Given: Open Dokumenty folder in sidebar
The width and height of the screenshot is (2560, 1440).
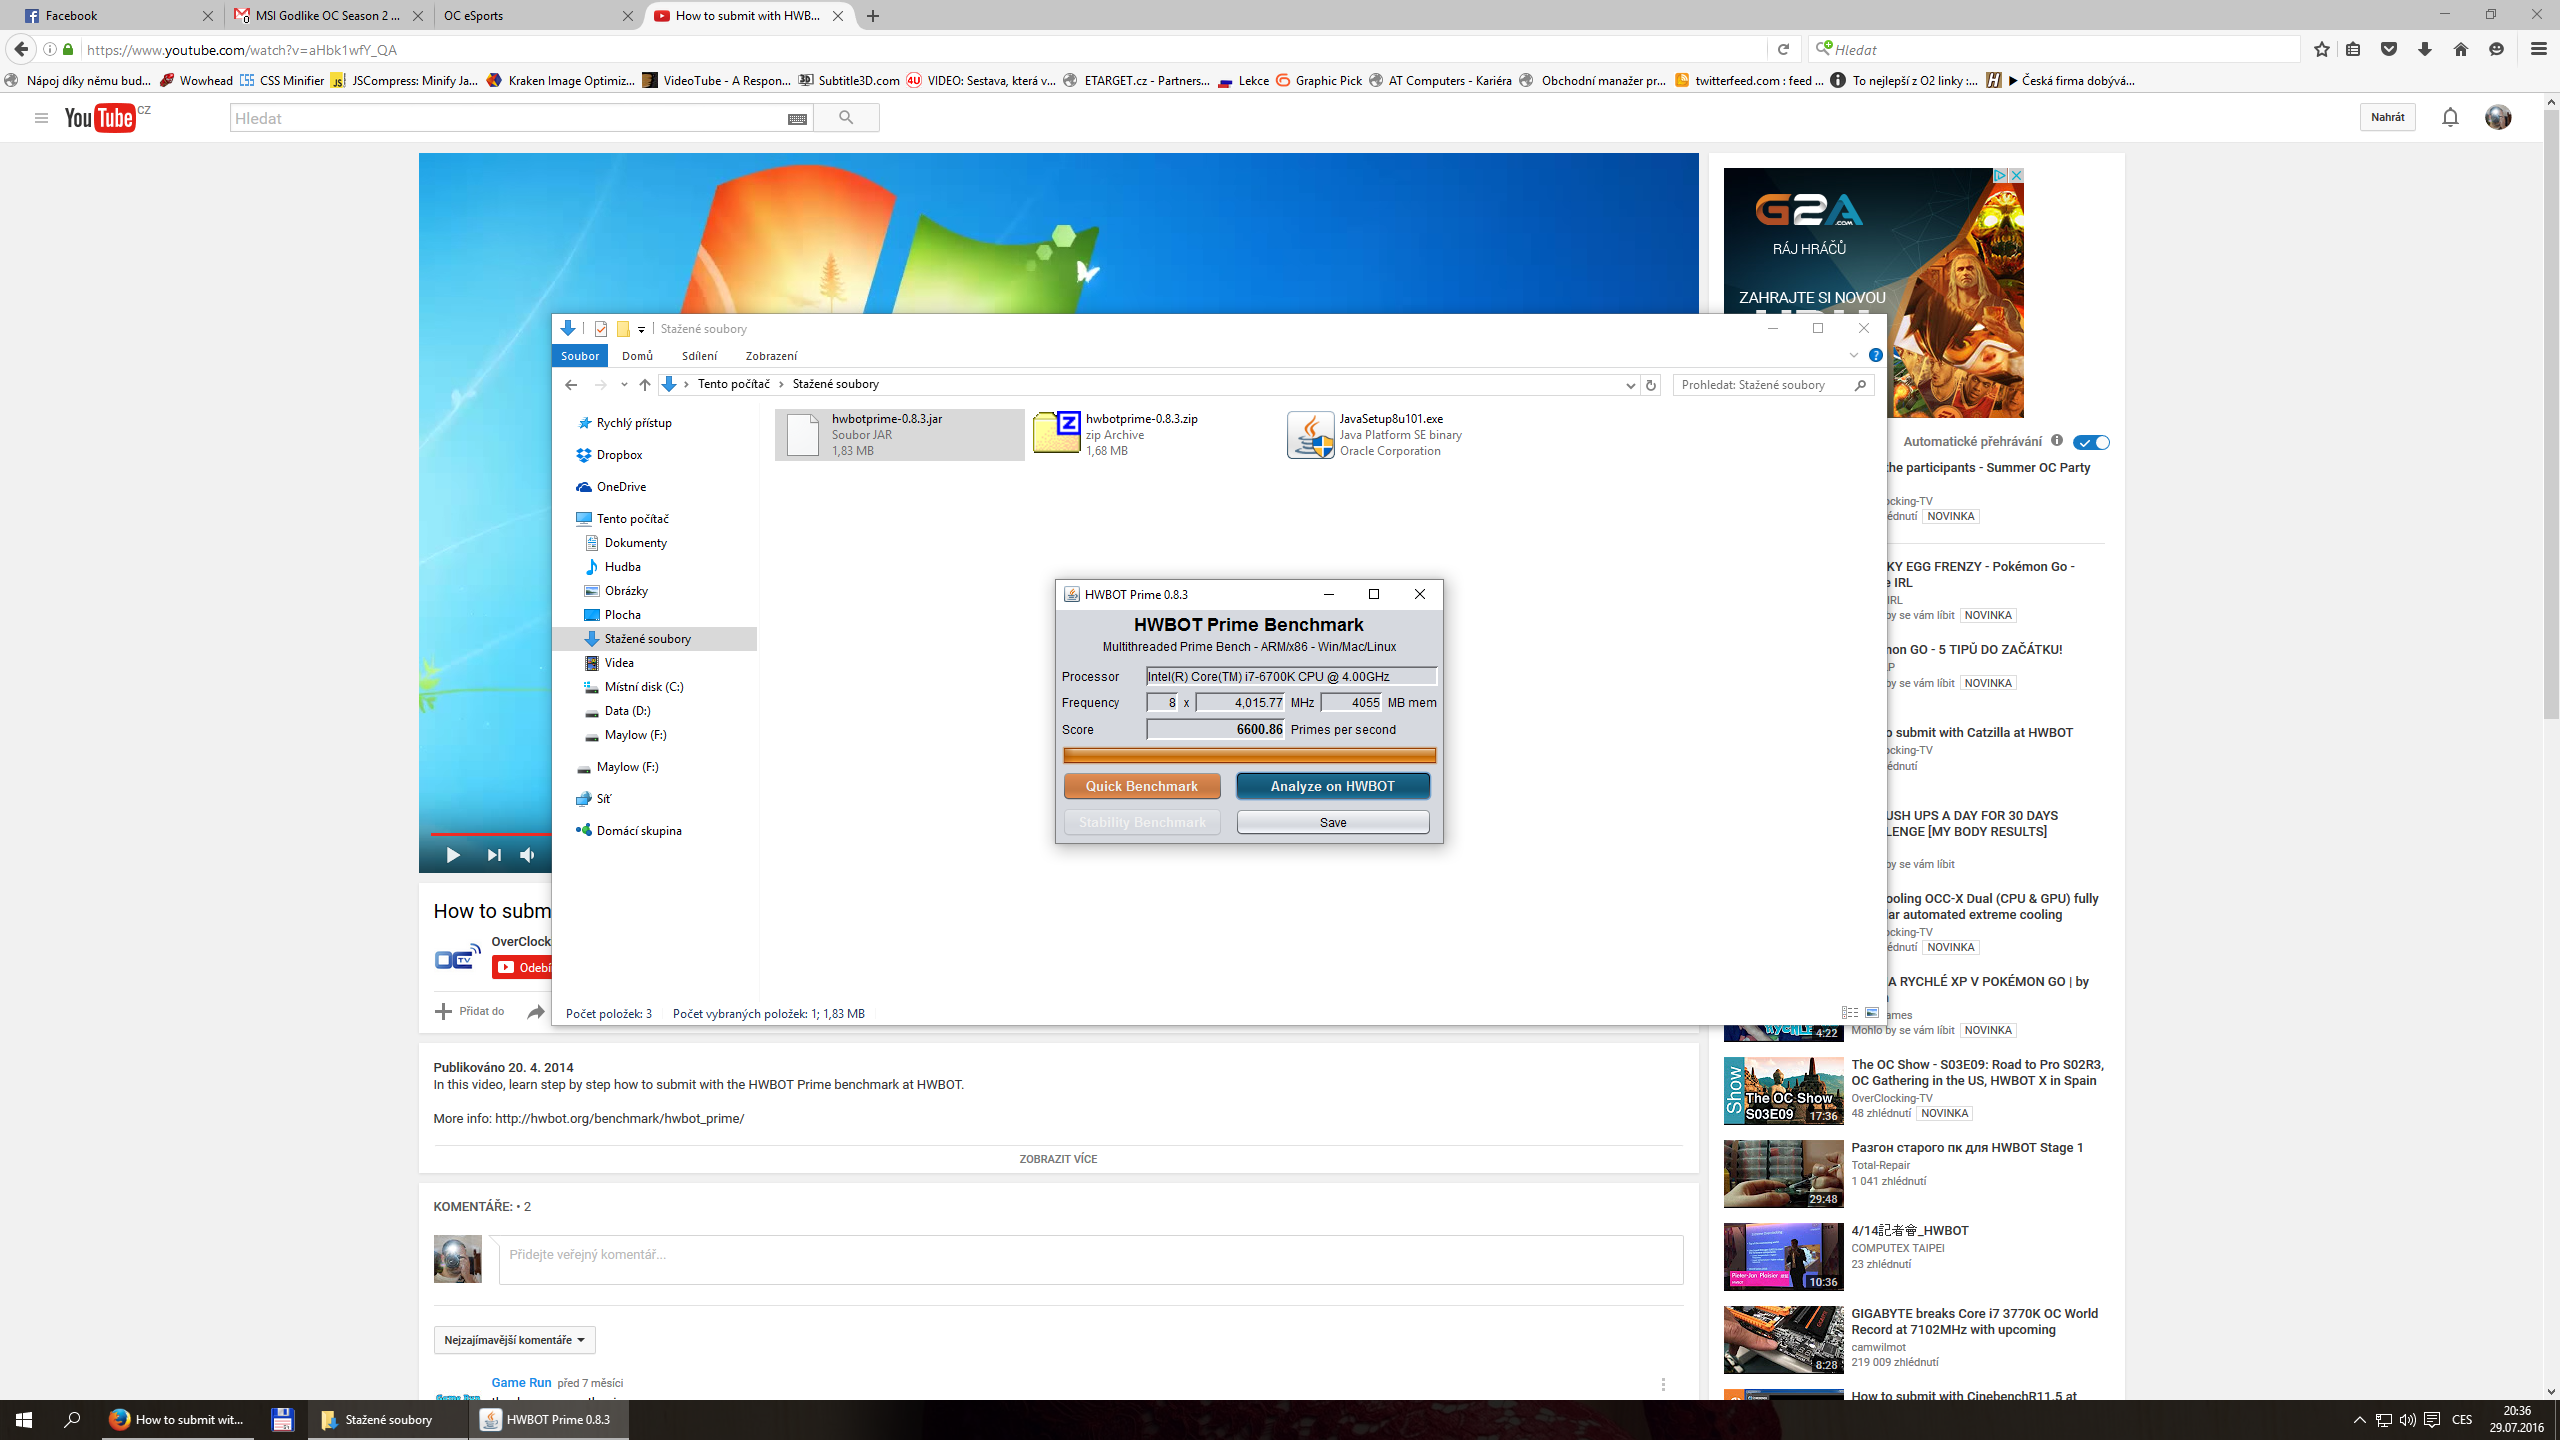Looking at the screenshot, I should click(x=635, y=543).
